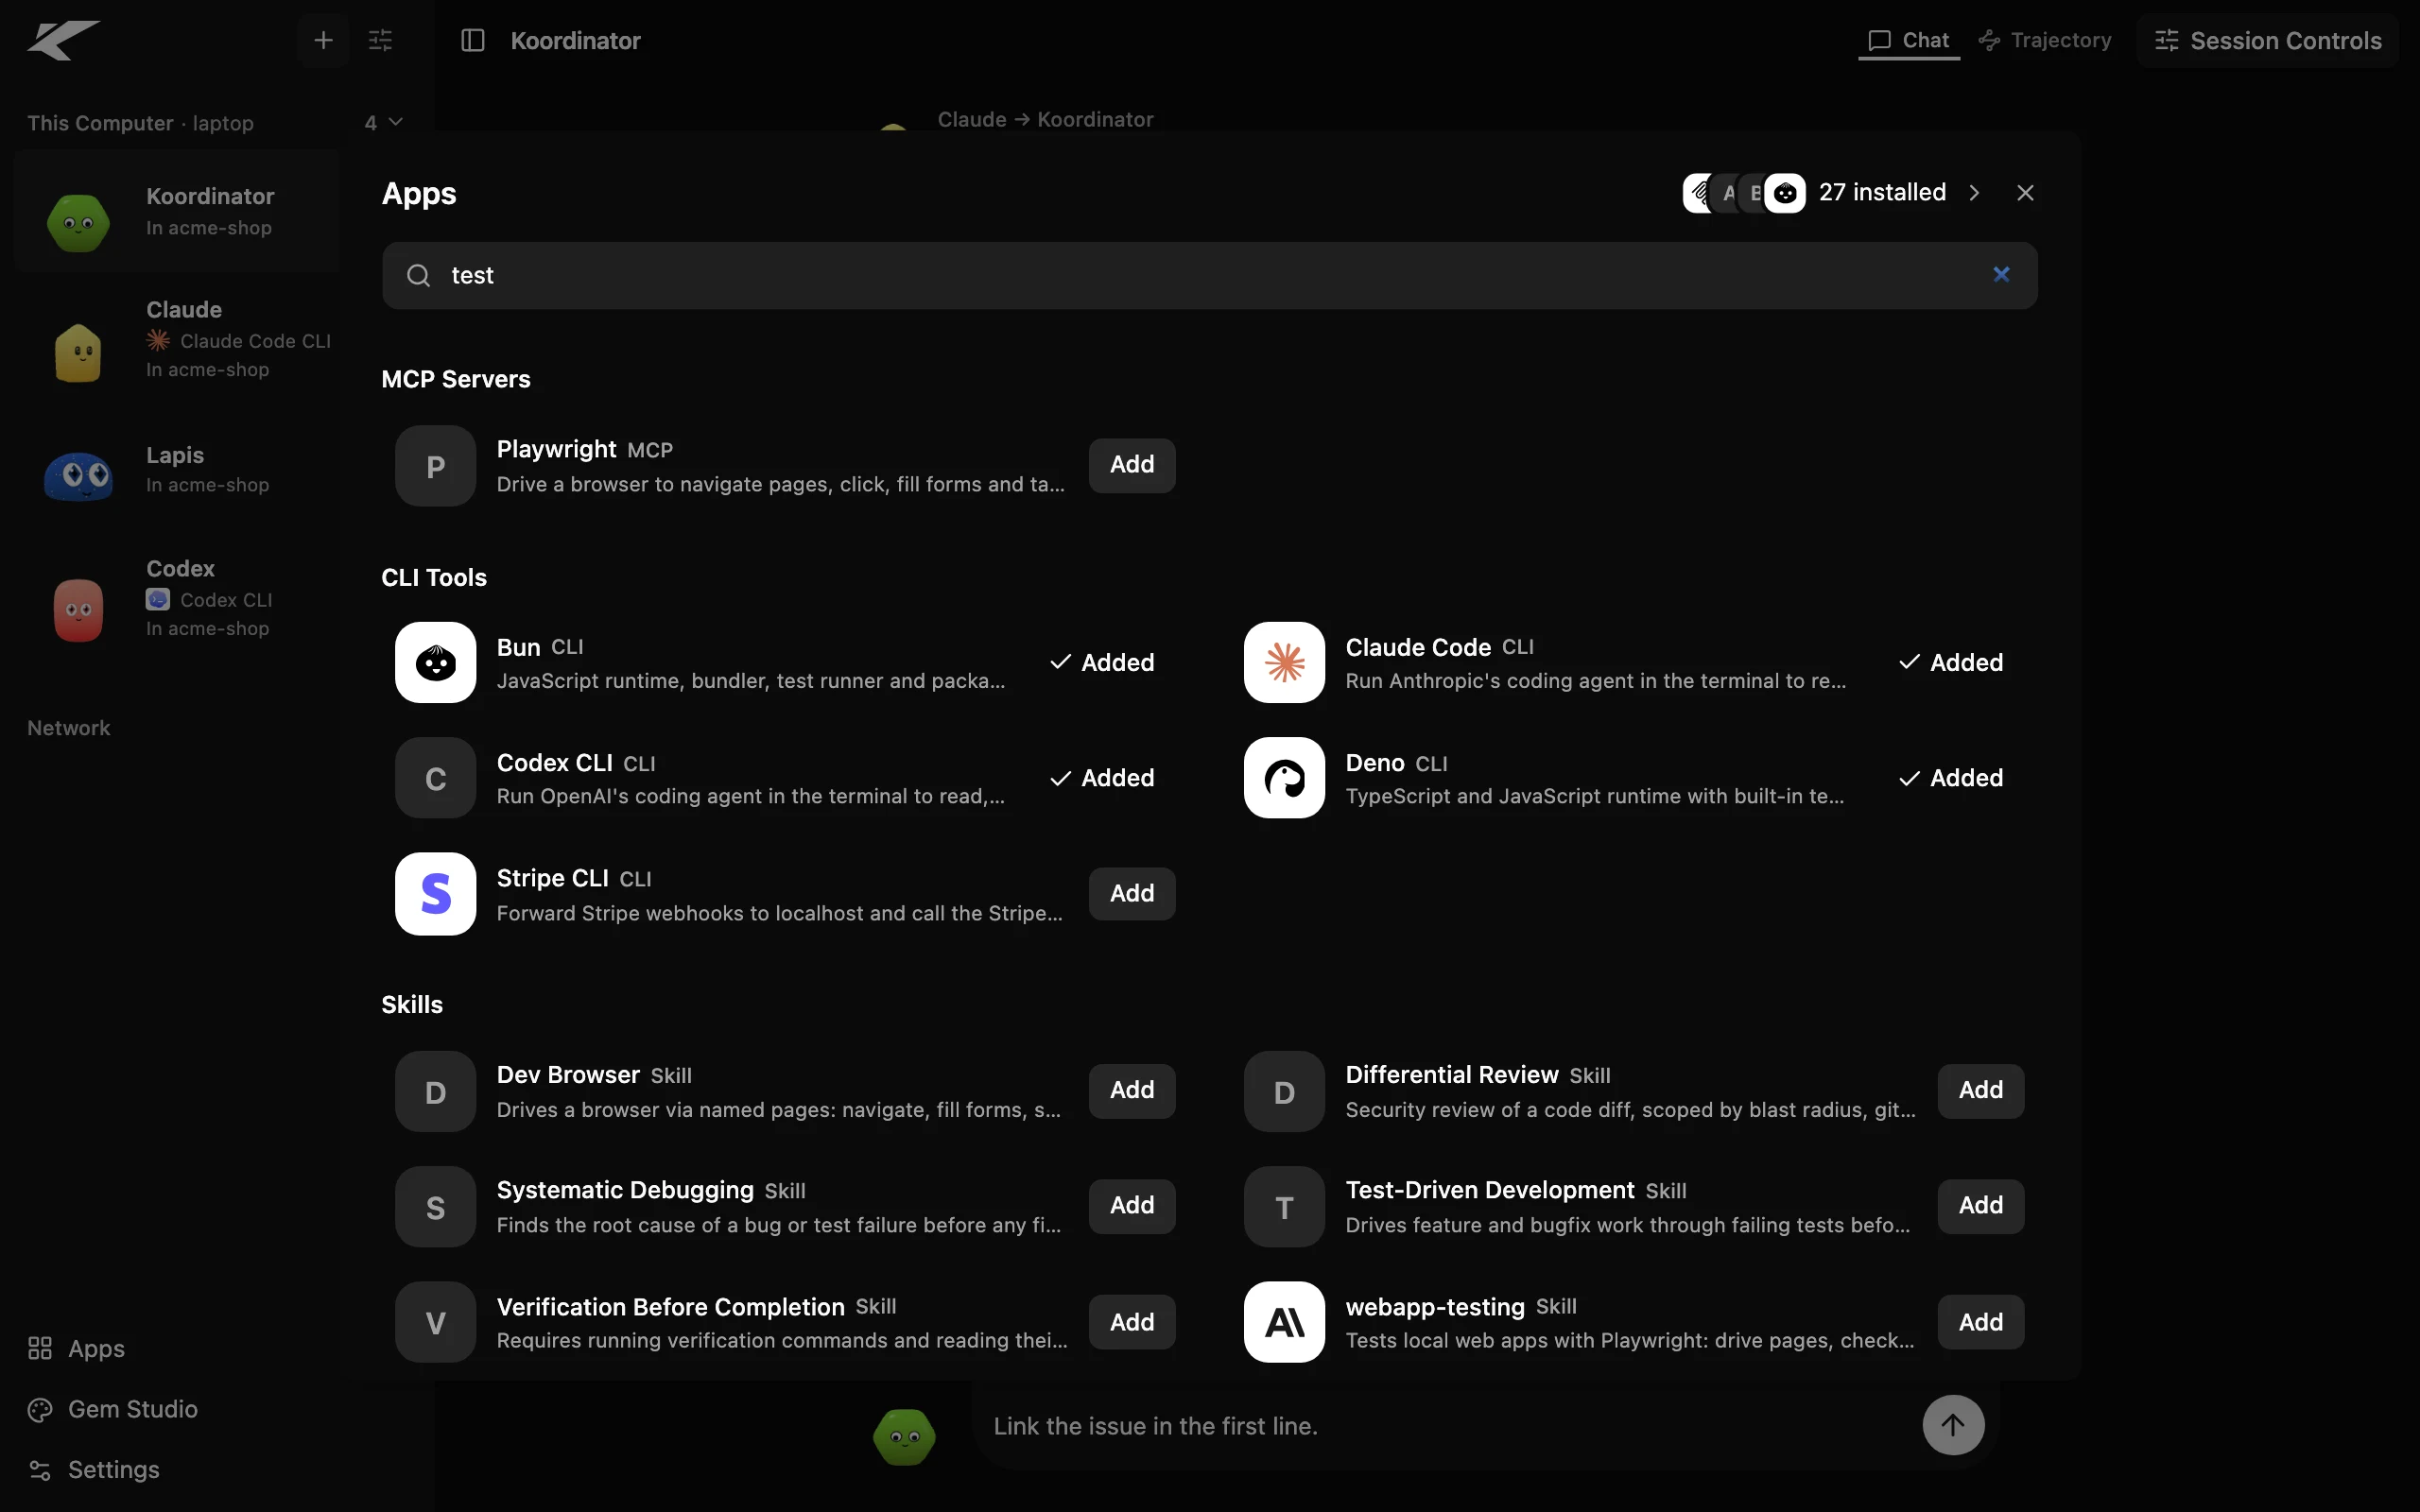Open the 27 installed chevron
The image size is (2420, 1512).
[x=1973, y=193]
